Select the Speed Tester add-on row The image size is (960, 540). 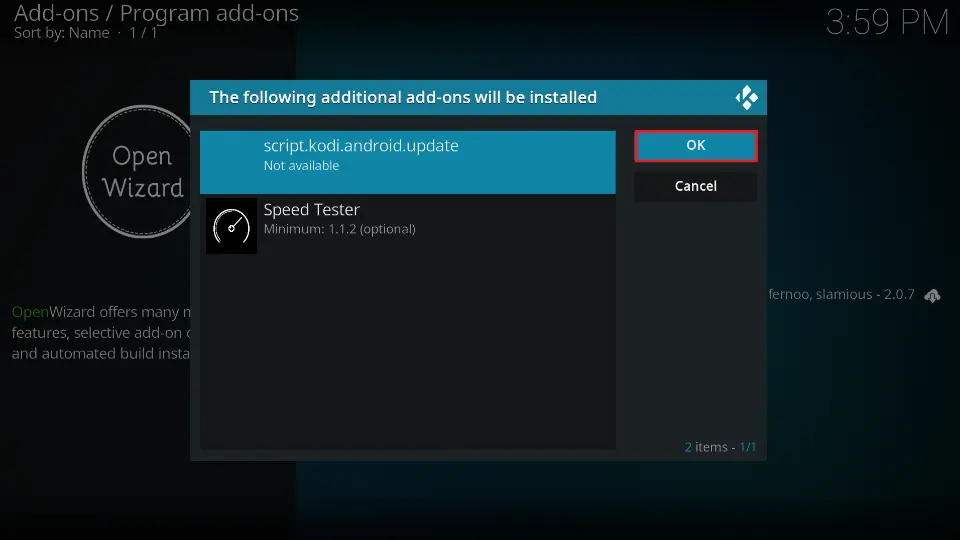[408, 225]
